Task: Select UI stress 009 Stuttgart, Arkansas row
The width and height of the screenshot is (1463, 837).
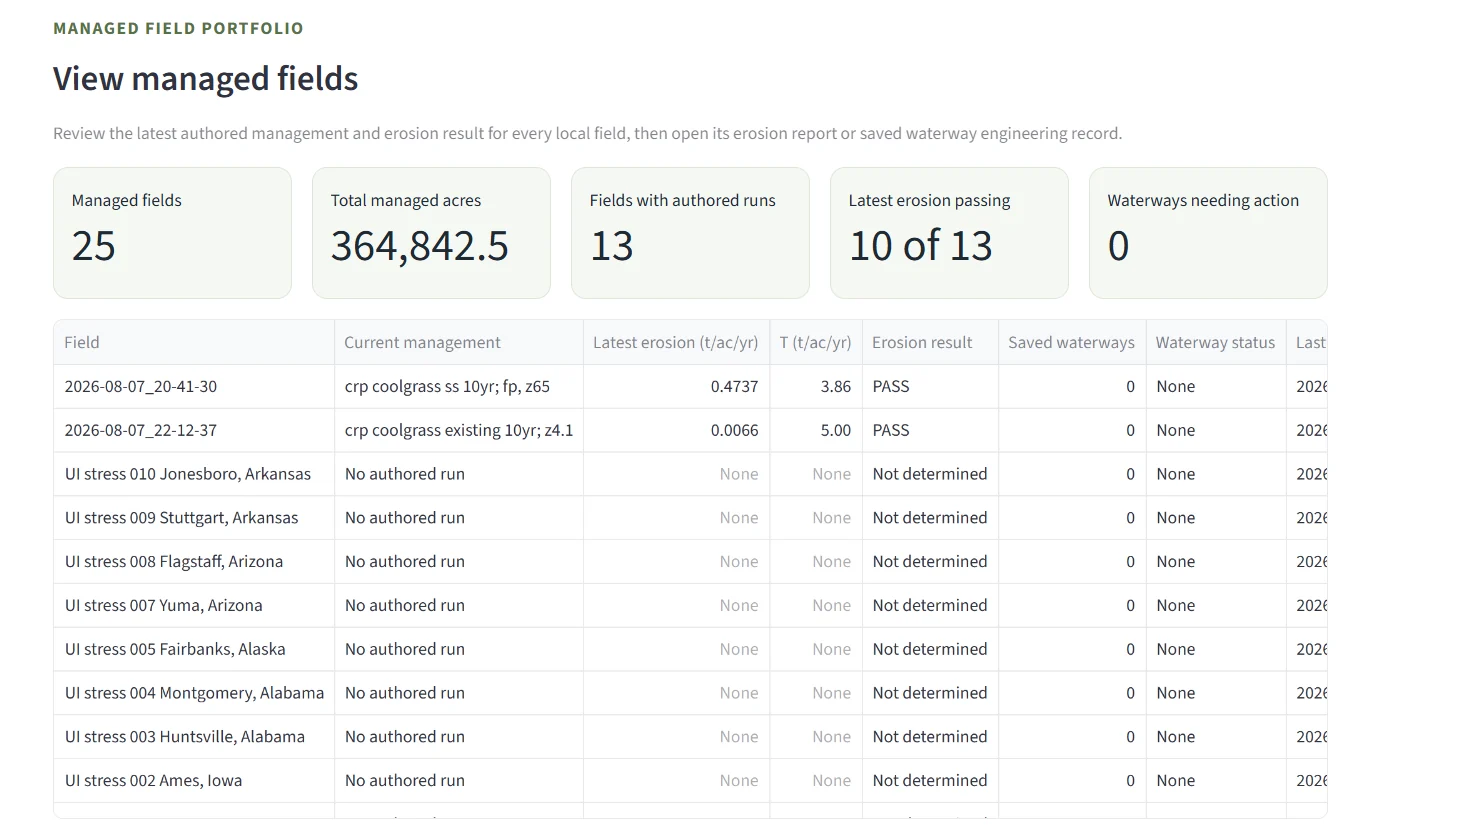Action: pos(690,518)
